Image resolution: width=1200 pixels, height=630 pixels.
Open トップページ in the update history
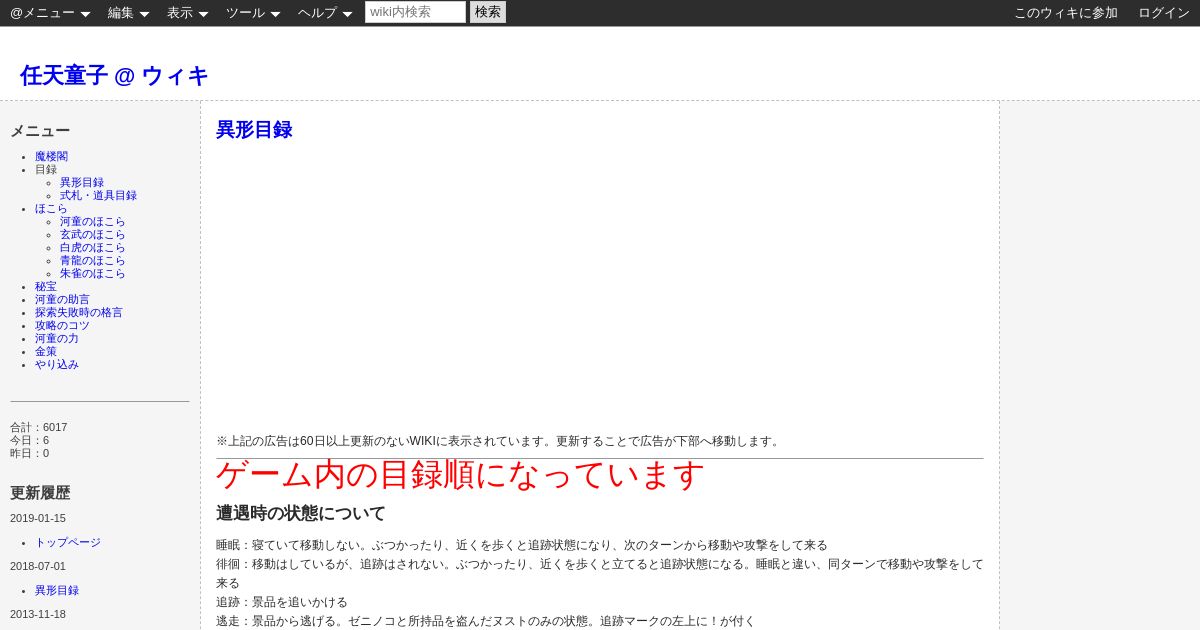(68, 543)
